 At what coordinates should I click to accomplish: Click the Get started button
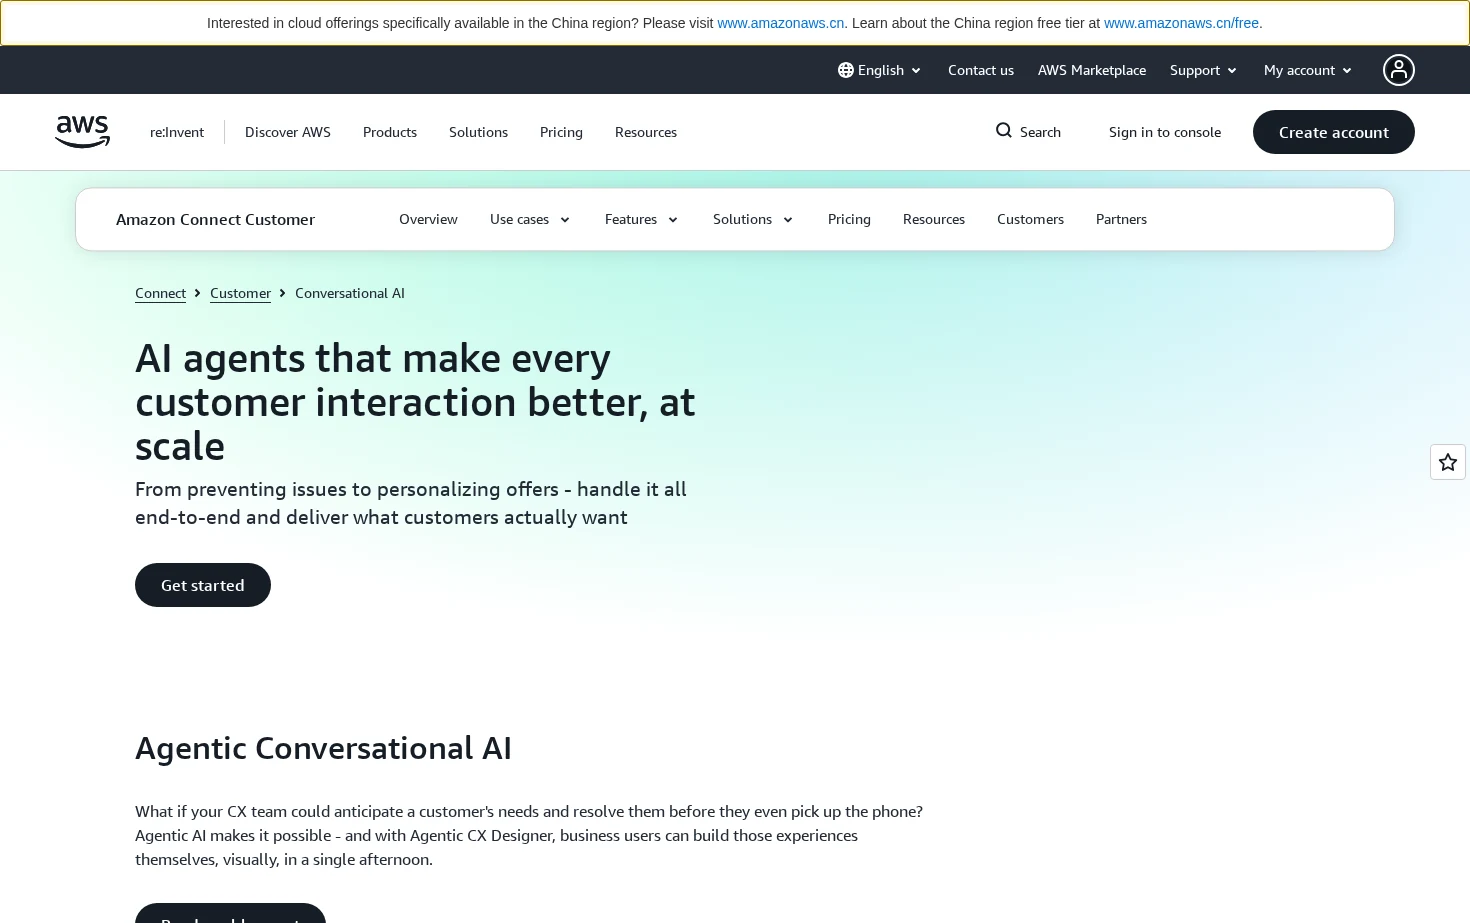point(203,585)
